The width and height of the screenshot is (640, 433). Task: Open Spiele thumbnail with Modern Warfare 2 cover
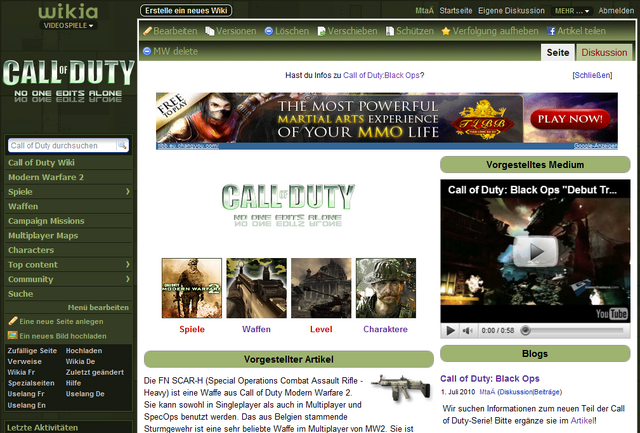click(x=192, y=288)
